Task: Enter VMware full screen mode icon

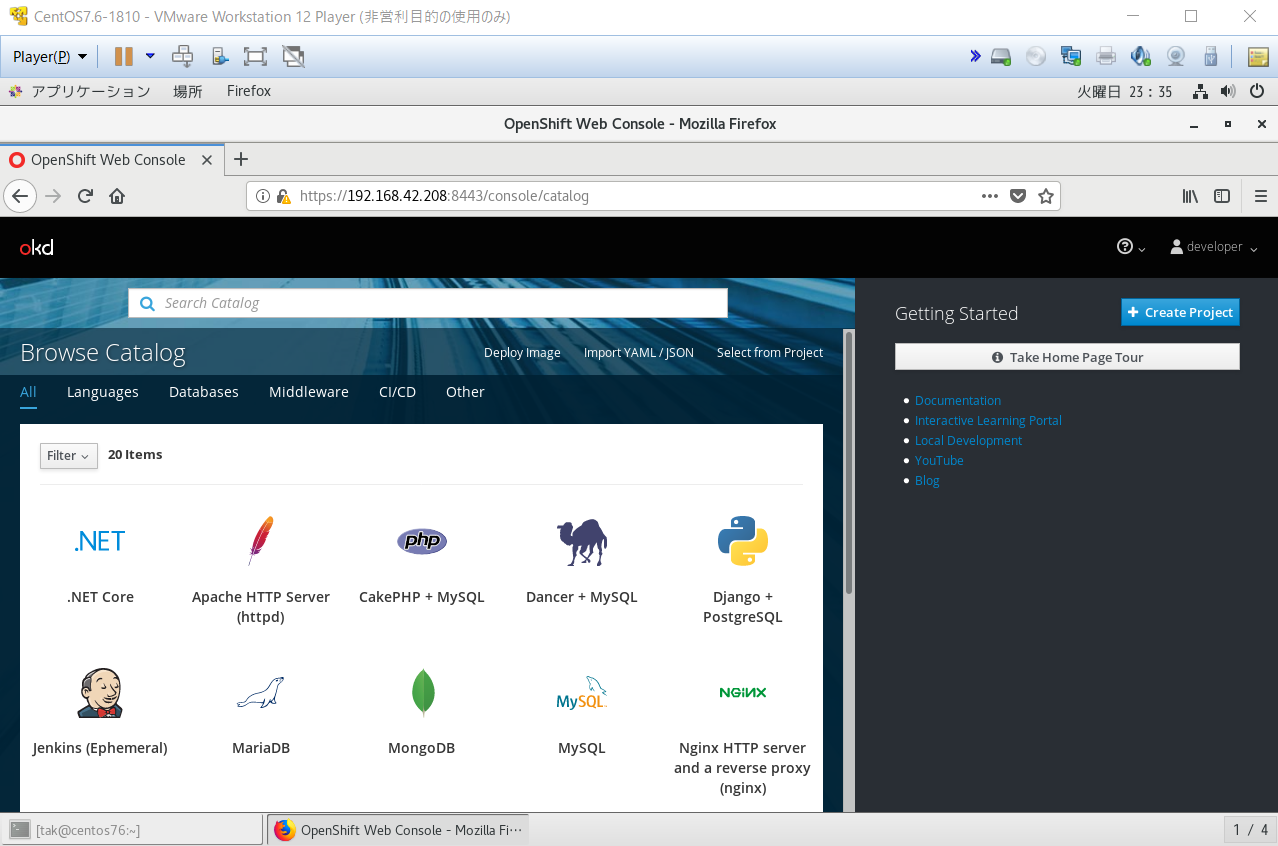Action: point(255,57)
